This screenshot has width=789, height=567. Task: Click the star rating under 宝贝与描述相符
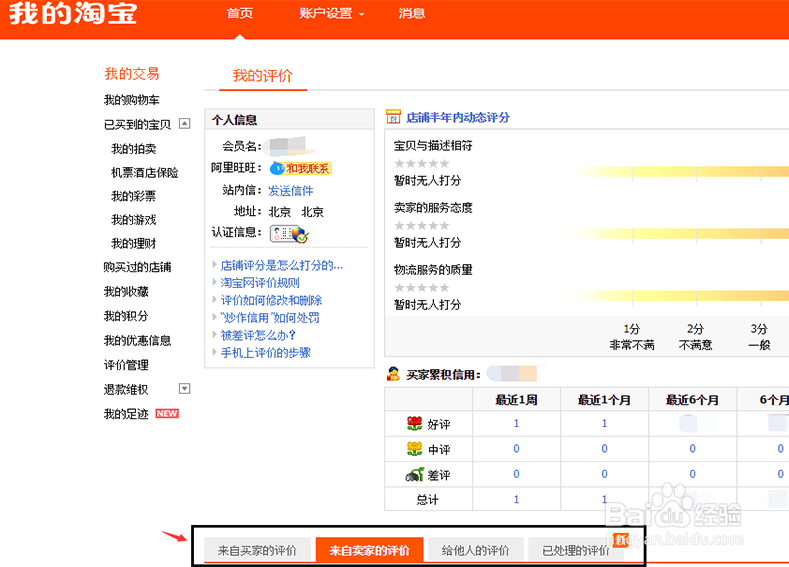(x=422, y=164)
